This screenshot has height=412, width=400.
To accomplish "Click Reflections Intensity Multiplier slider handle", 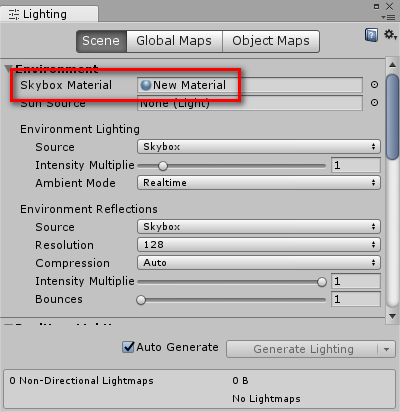I will [x=322, y=282].
